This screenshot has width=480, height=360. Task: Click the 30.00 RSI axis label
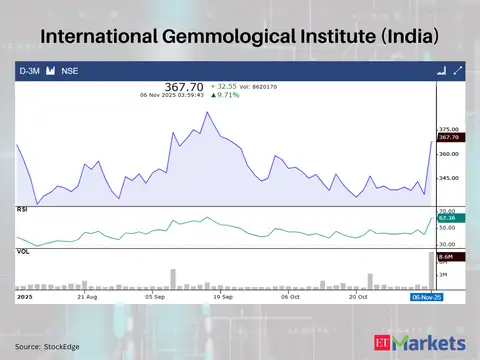point(447,244)
